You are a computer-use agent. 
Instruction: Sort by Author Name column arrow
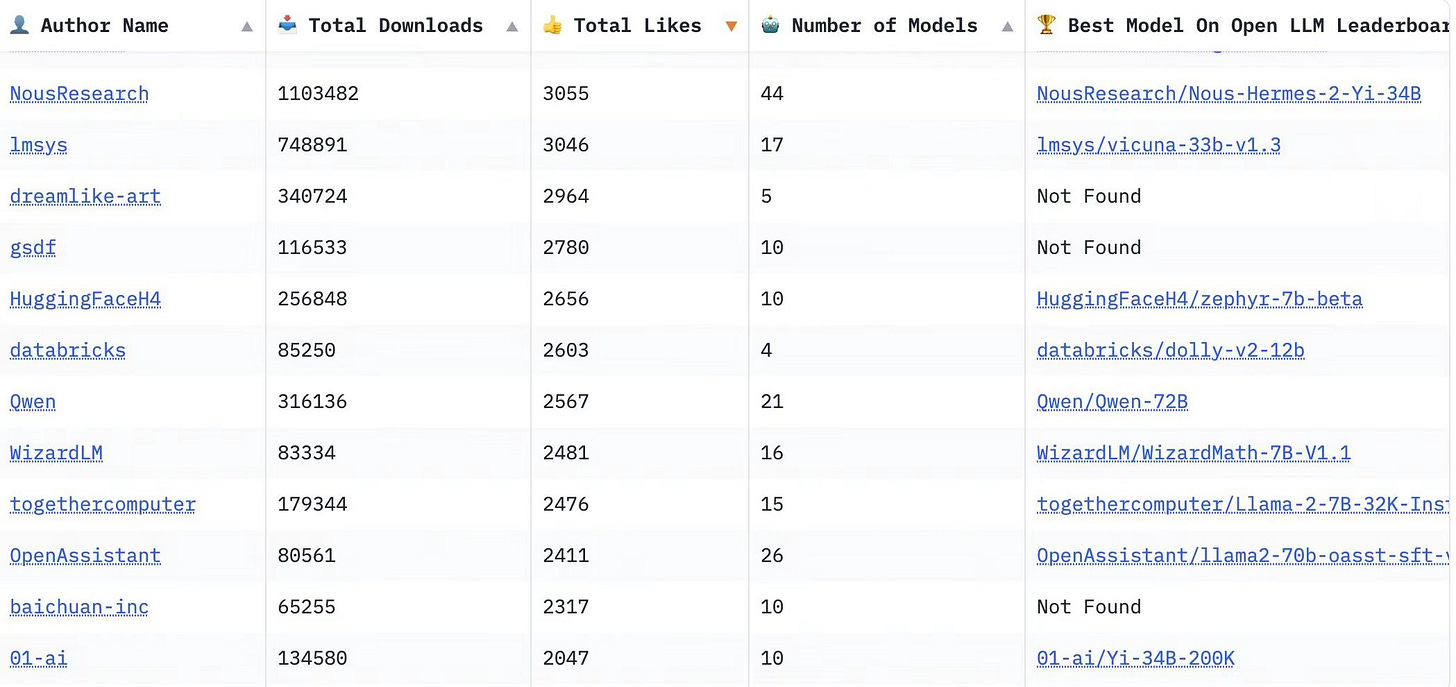247,27
